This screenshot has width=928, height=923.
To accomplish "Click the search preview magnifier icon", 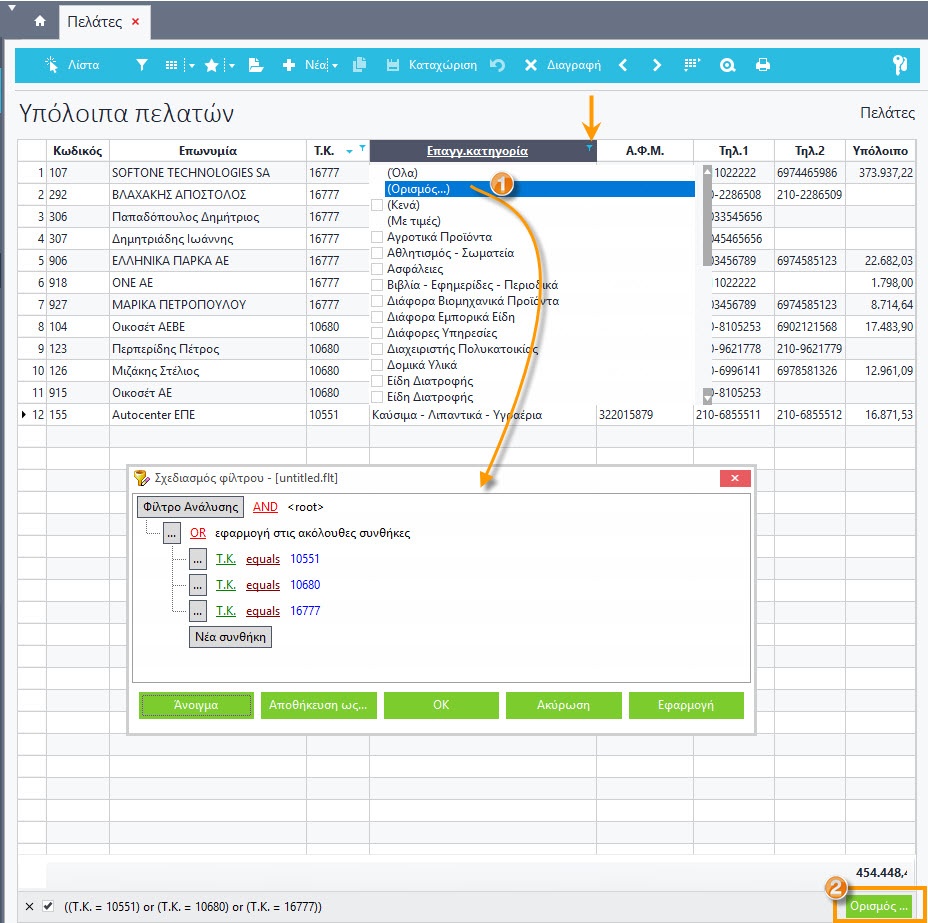I will click(727, 65).
